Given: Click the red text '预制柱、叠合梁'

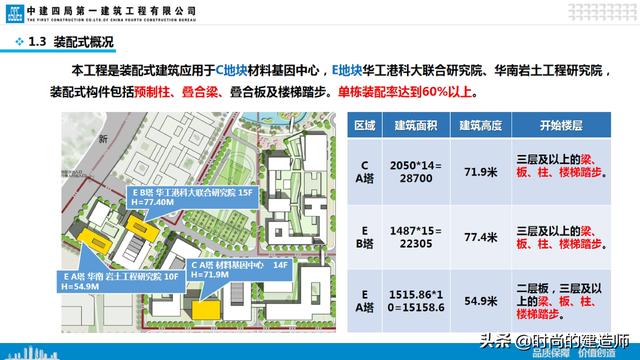Looking at the screenshot, I should pyautogui.click(x=176, y=92).
